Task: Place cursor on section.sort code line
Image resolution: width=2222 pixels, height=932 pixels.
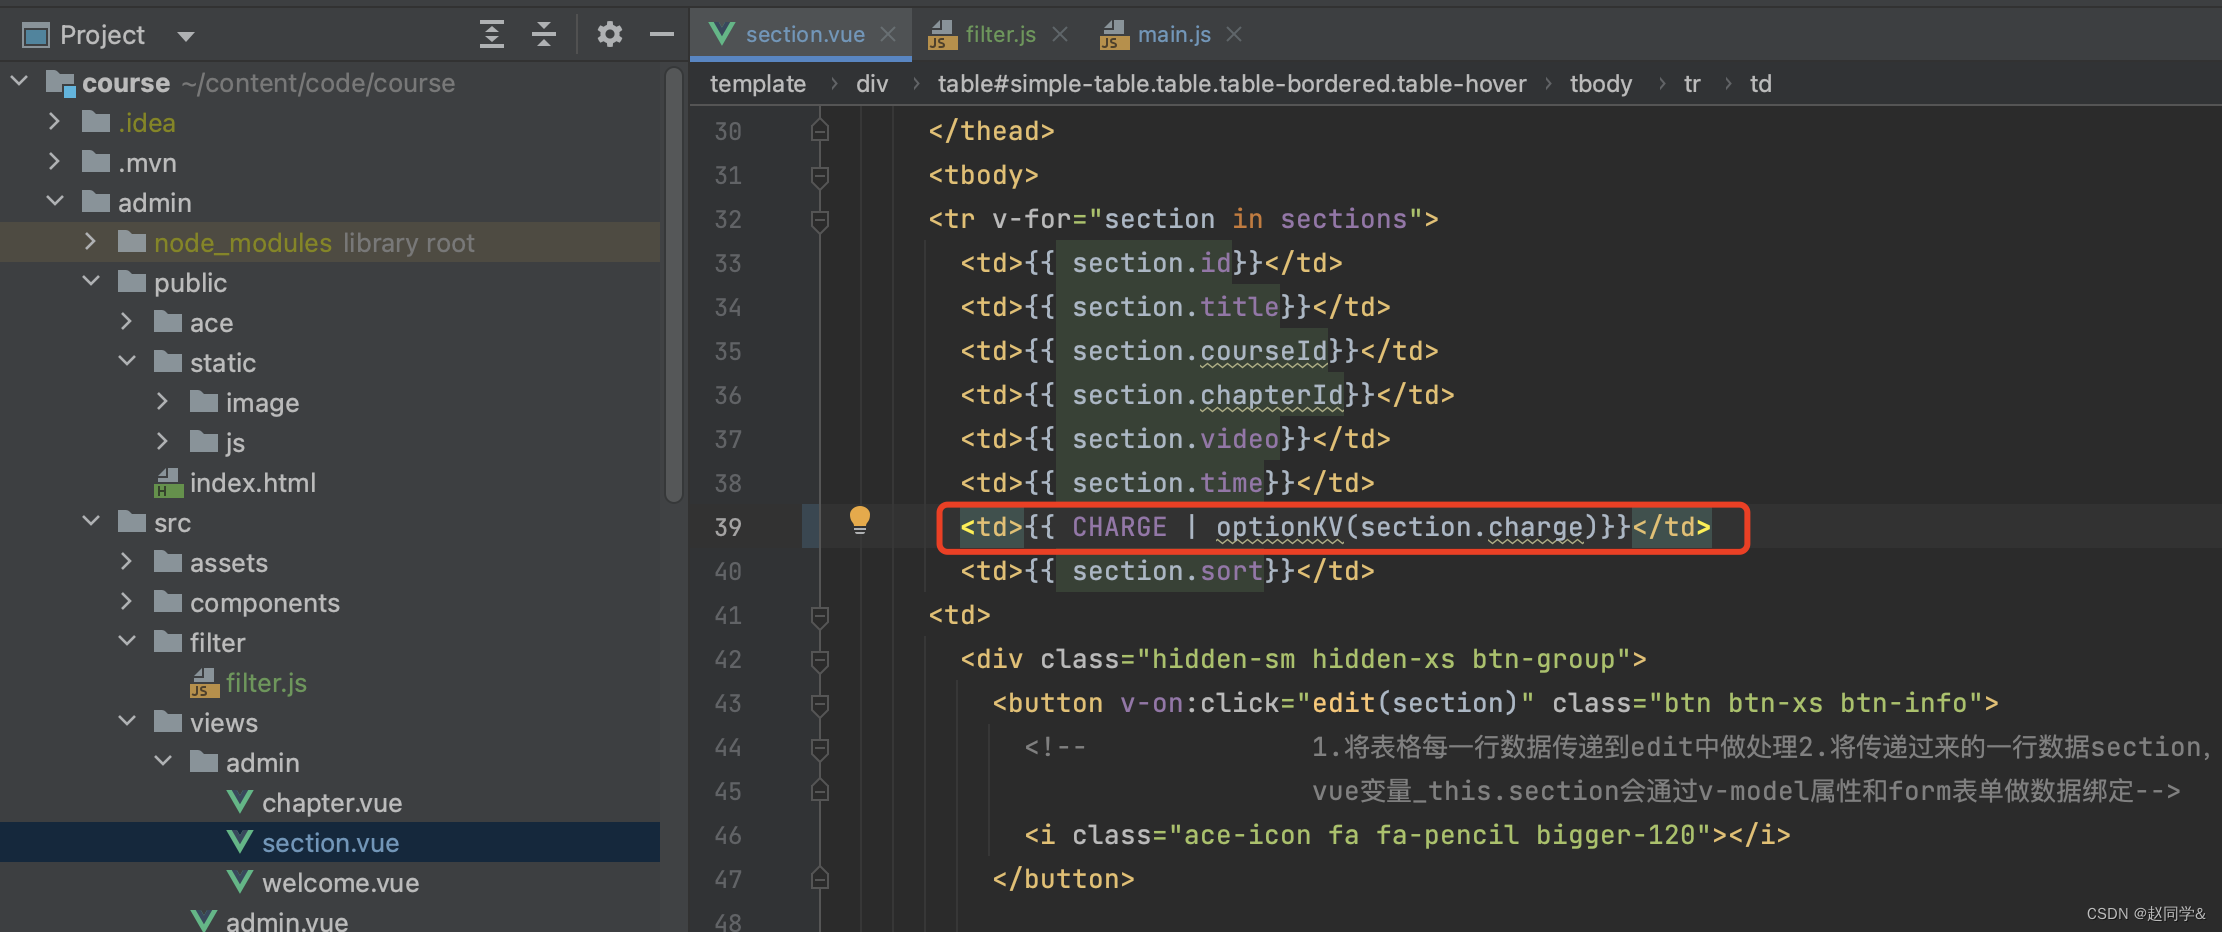Action: point(1167,571)
